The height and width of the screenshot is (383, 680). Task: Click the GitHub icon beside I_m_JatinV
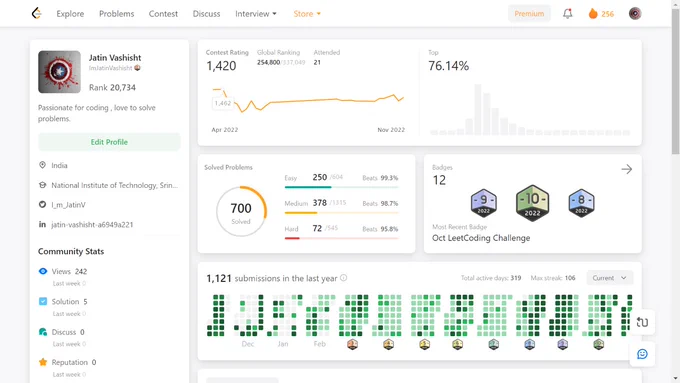coord(42,204)
